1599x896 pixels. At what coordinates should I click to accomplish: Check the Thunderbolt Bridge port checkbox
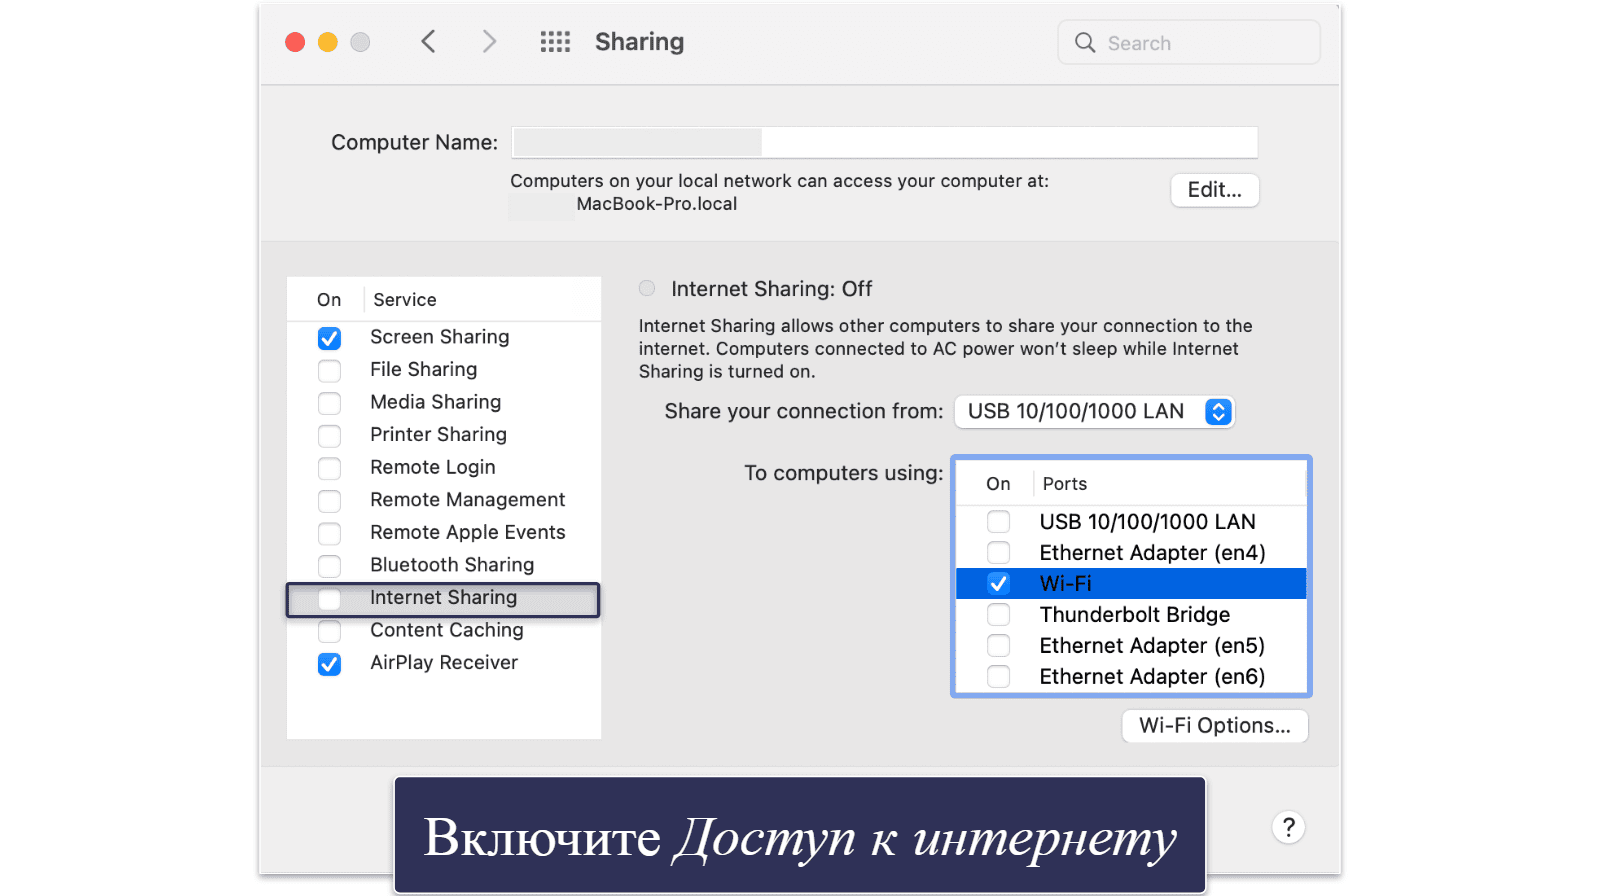pos(998,615)
